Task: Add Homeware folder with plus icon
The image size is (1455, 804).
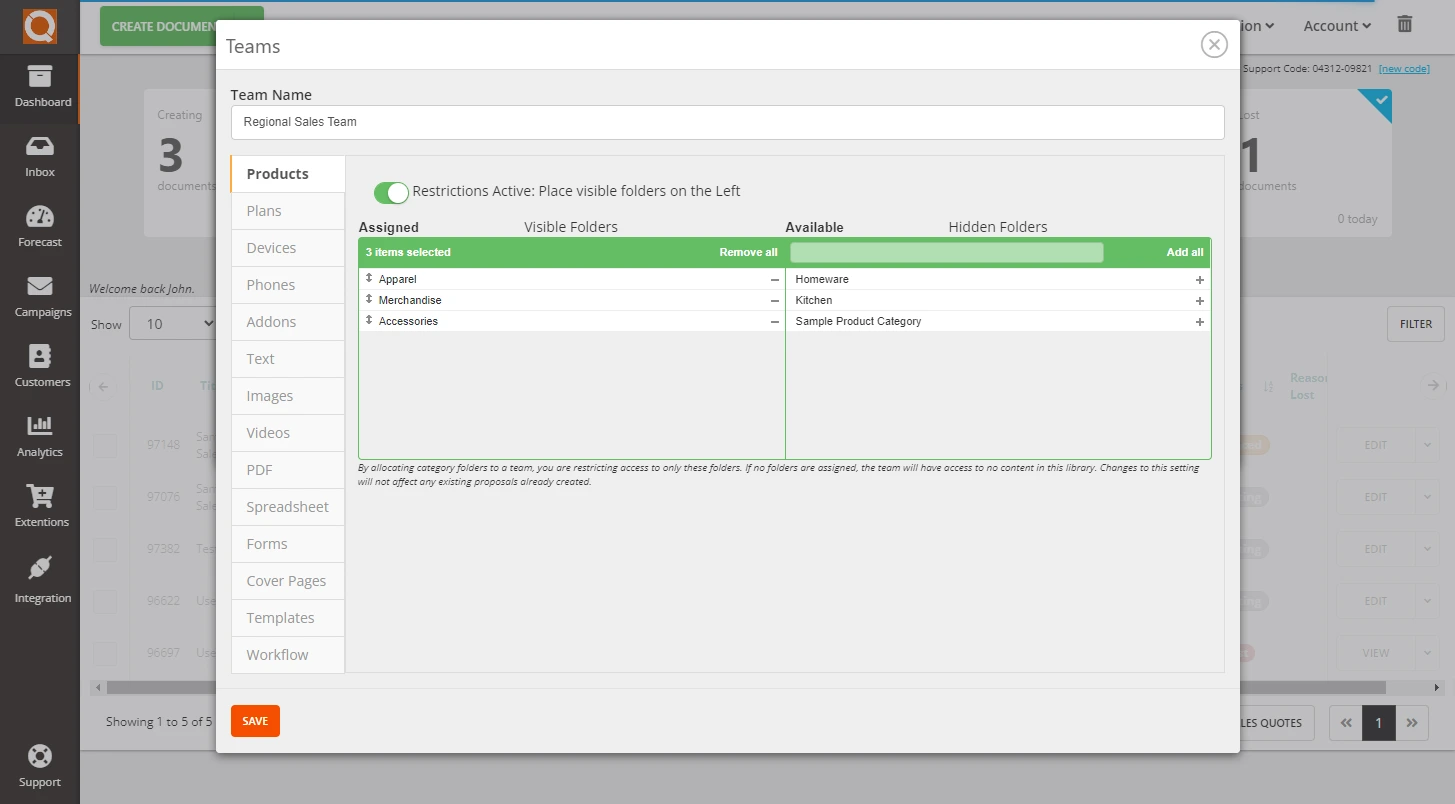Action: click(1199, 280)
